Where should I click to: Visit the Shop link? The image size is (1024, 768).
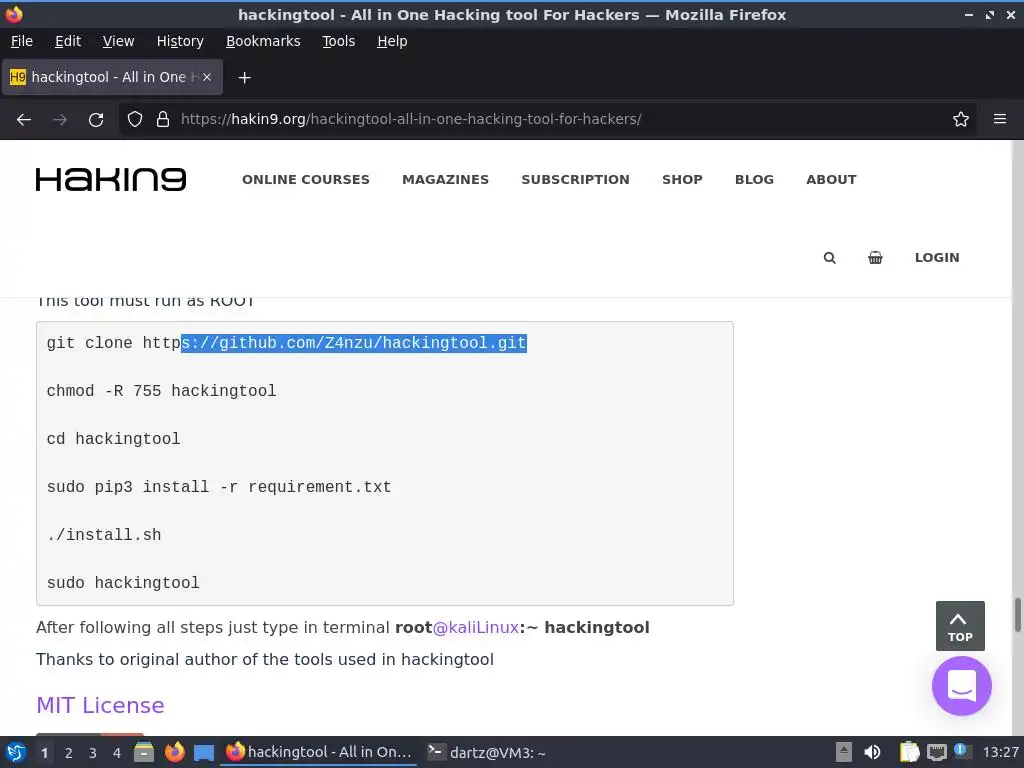point(682,180)
